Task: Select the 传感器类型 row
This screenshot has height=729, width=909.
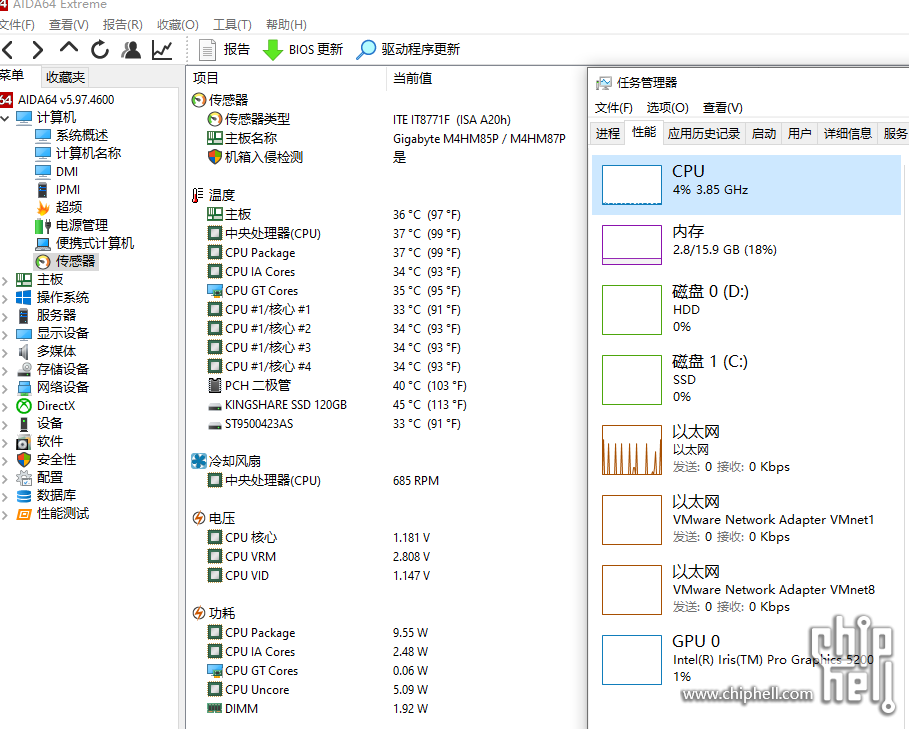Action: (x=387, y=119)
